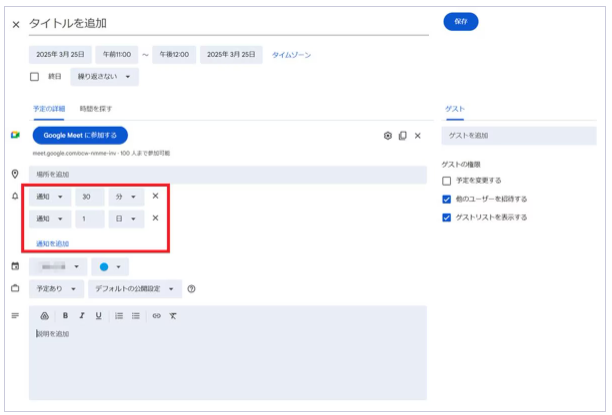Viewport: 612px width, 415px height.
Task: Click the Google Drive attachment icon
Action: click(x=45, y=315)
